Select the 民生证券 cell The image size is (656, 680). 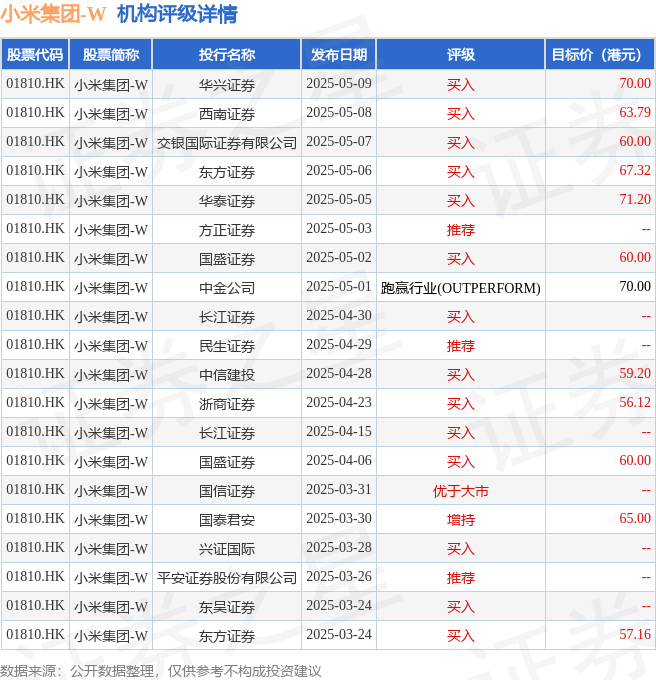click(x=227, y=346)
